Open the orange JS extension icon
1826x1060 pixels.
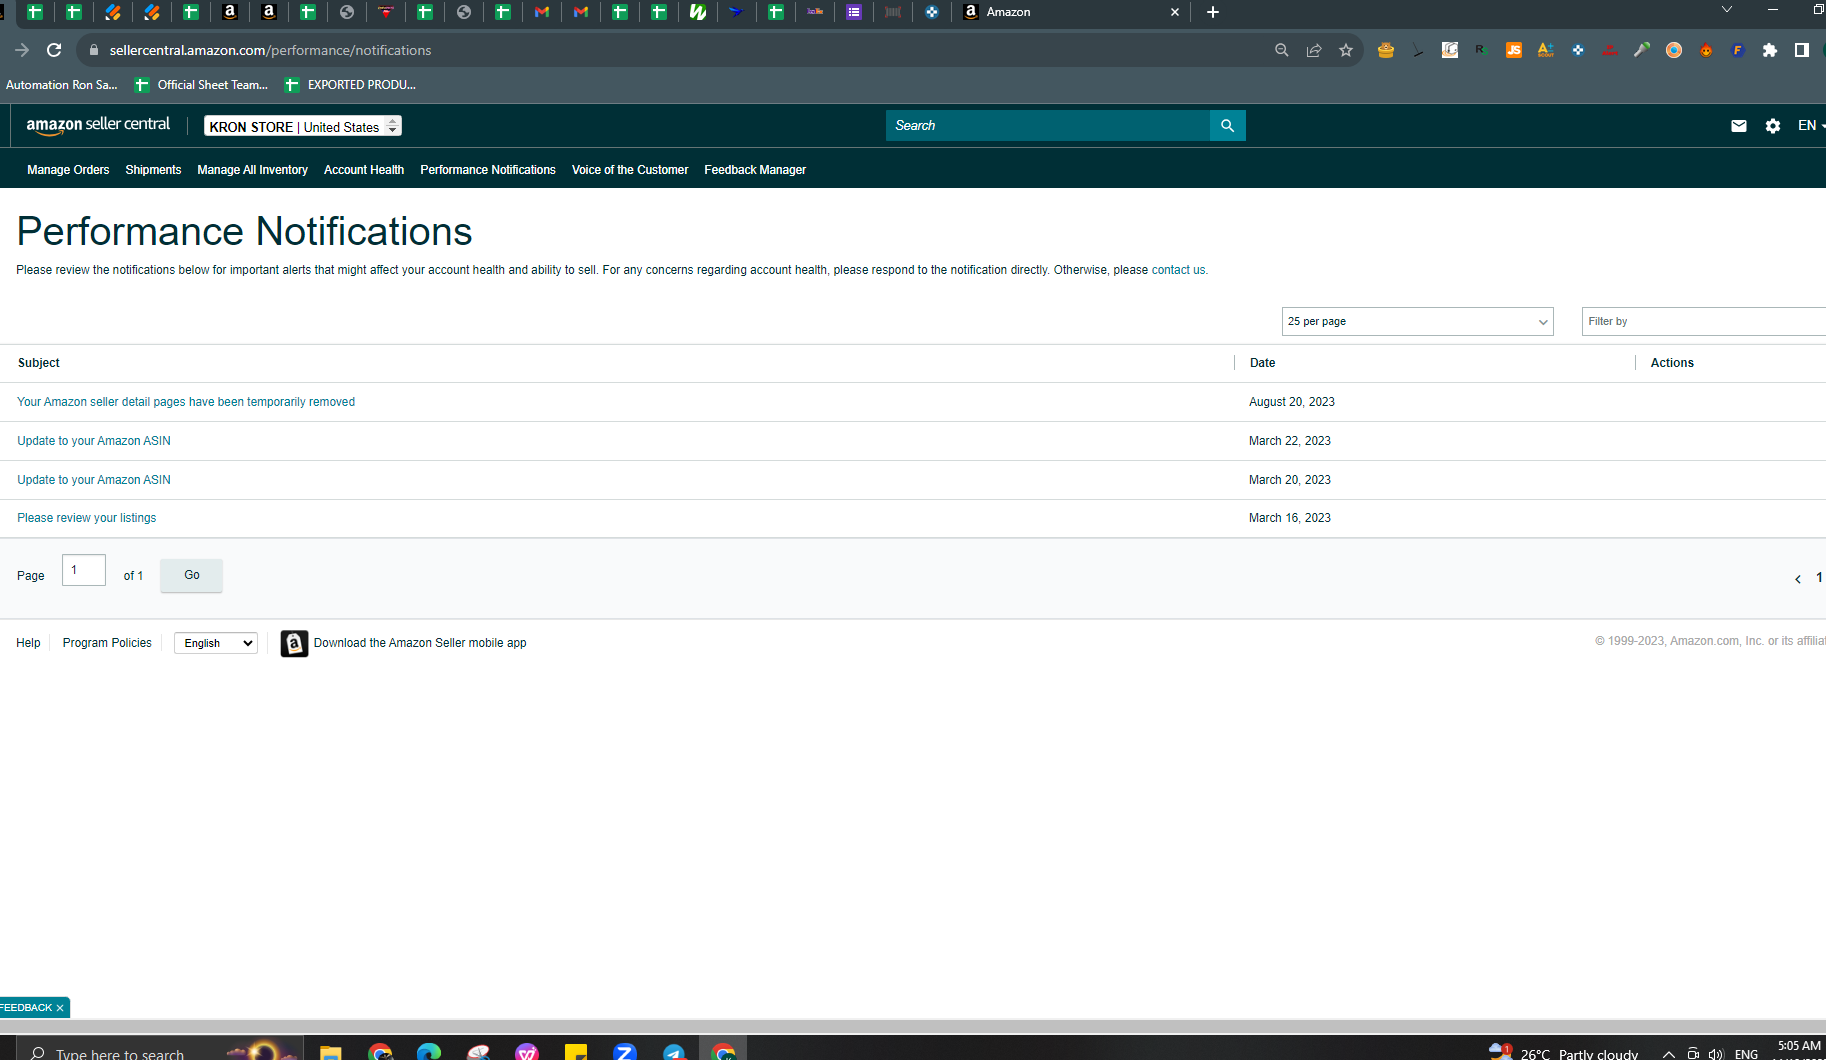1514,50
